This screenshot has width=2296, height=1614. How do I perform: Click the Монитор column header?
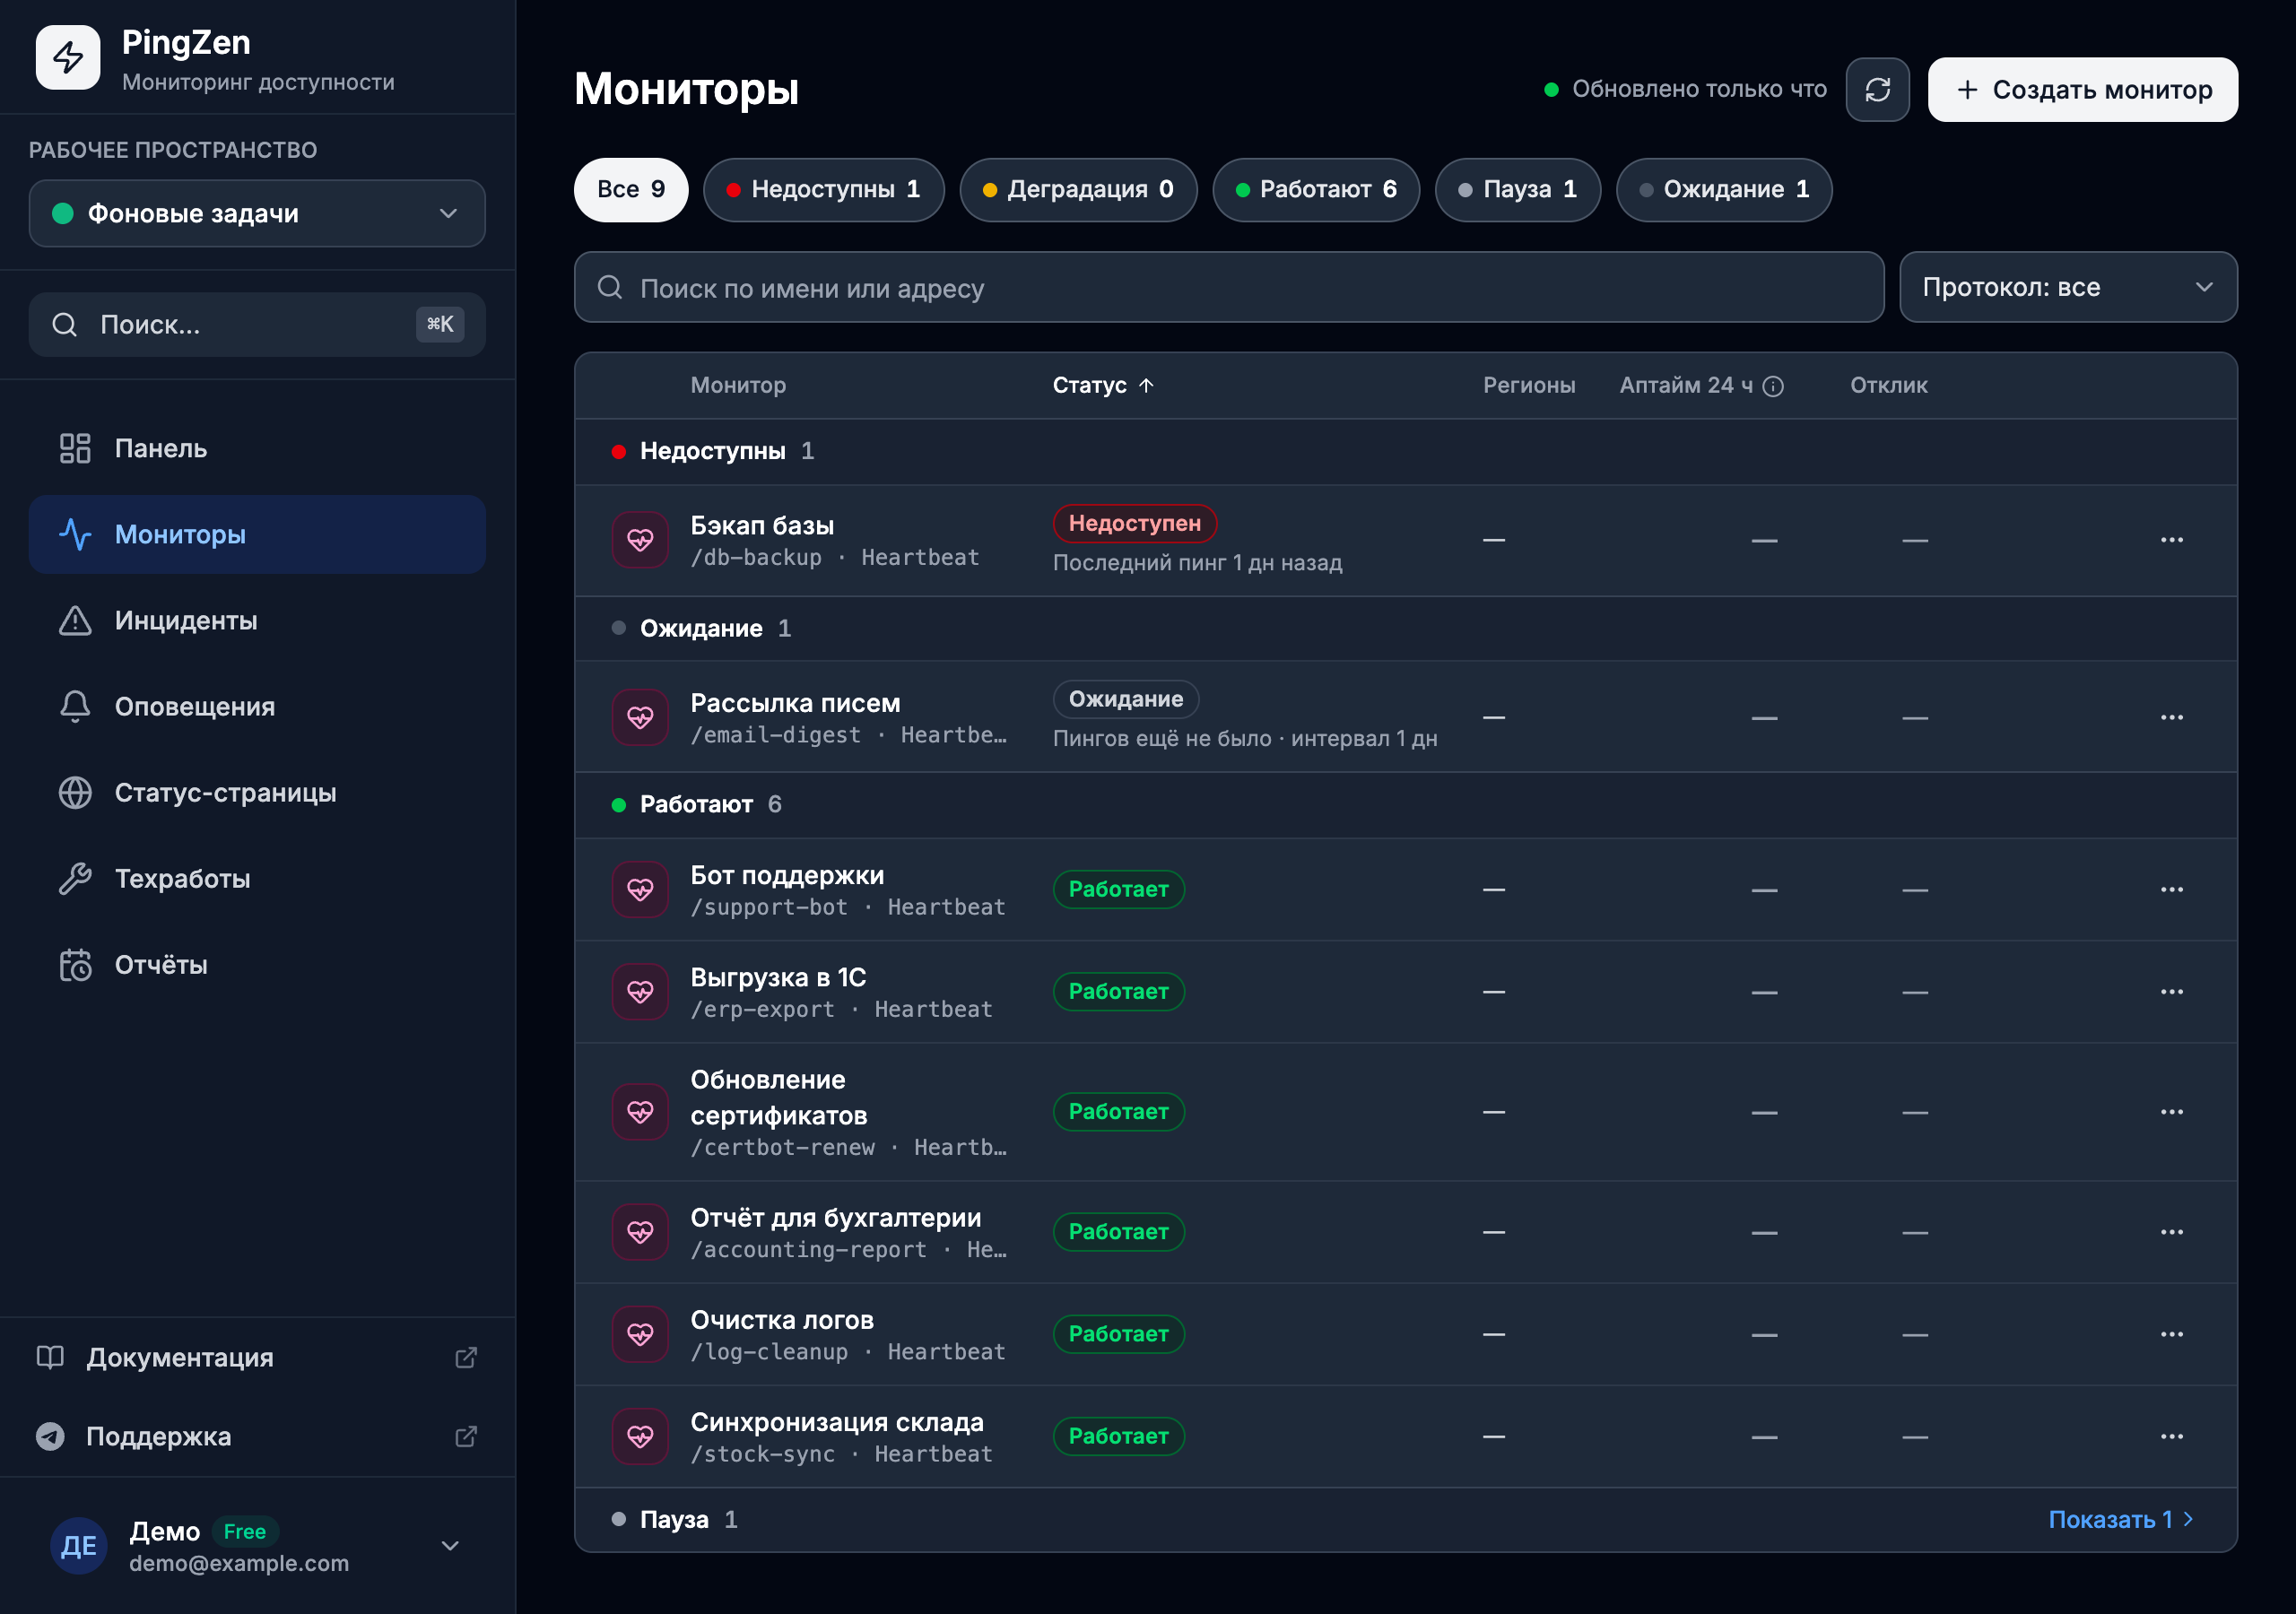[x=738, y=385]
